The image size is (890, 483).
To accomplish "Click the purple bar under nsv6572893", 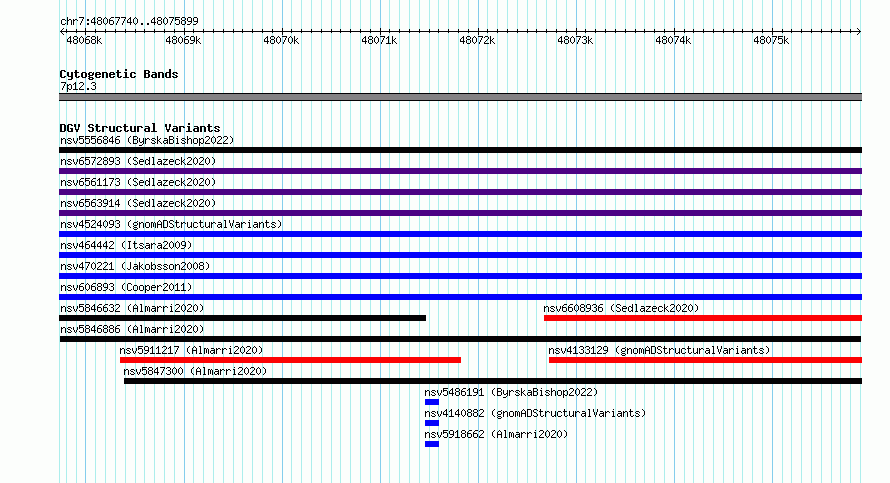I will (x=460, y=171).
